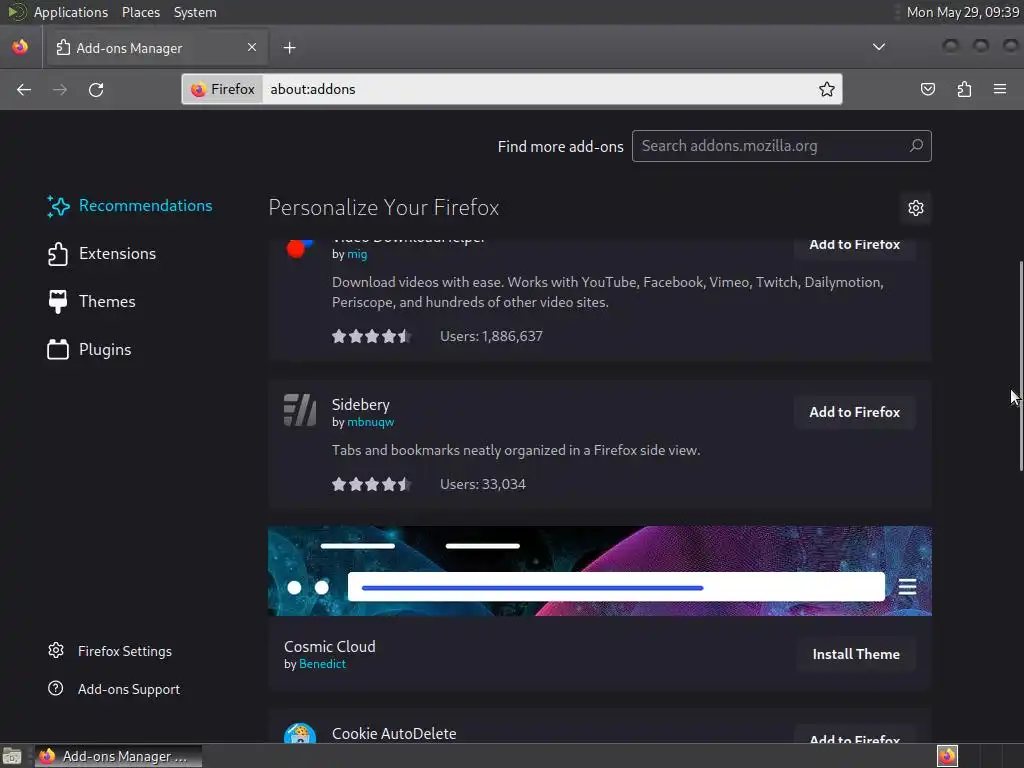Click the page vertical scrollbar thumb

(1021, 366)
